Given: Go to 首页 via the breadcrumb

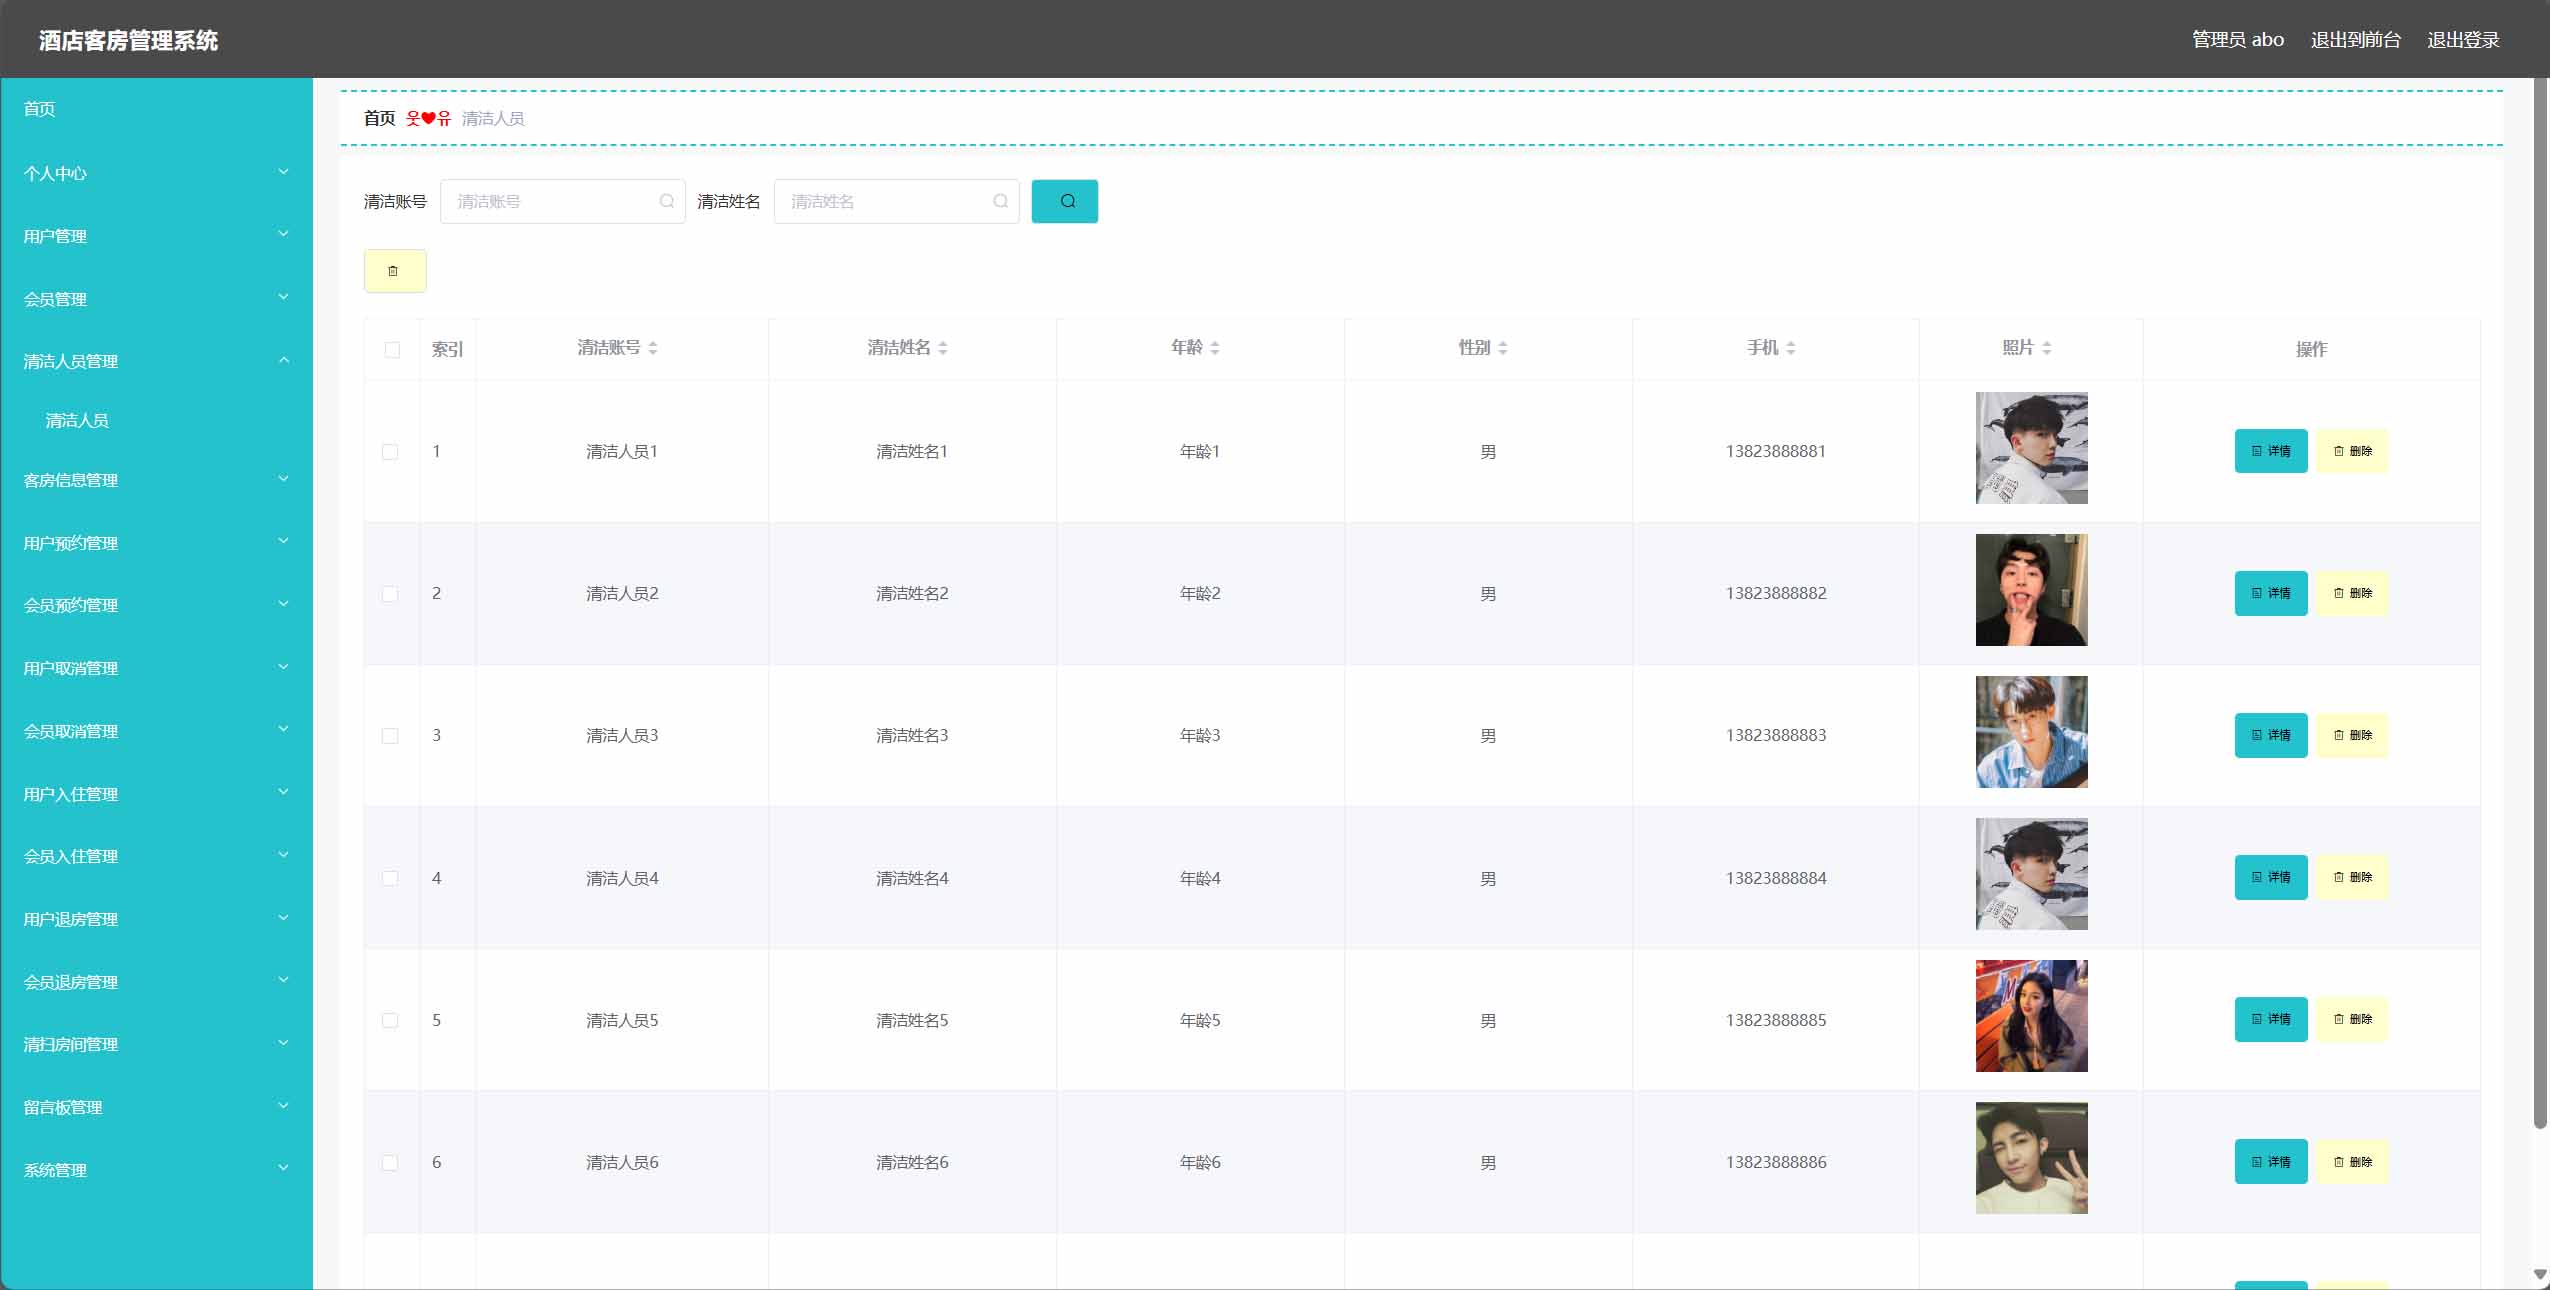Looking at the screenshot, I should [379, 118].
